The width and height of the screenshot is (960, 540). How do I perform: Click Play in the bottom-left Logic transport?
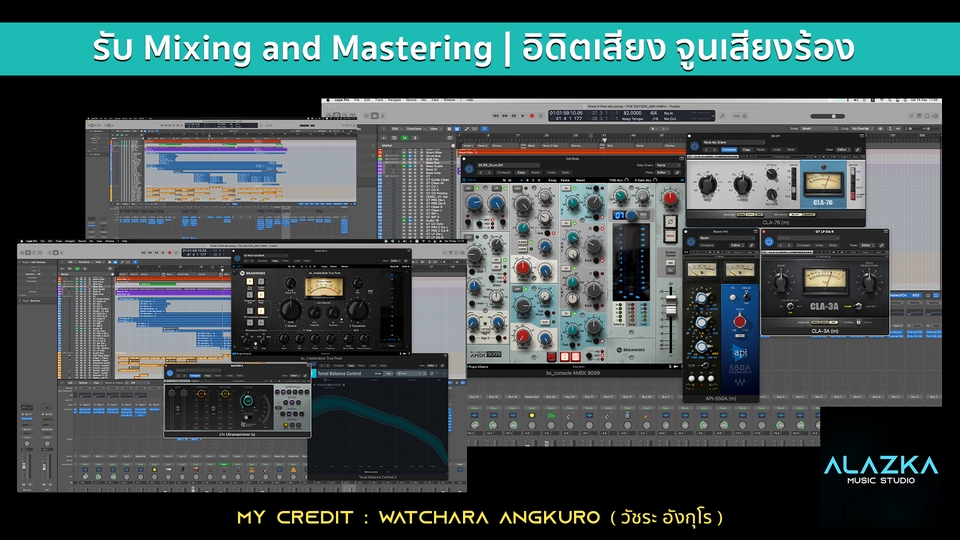163,253
